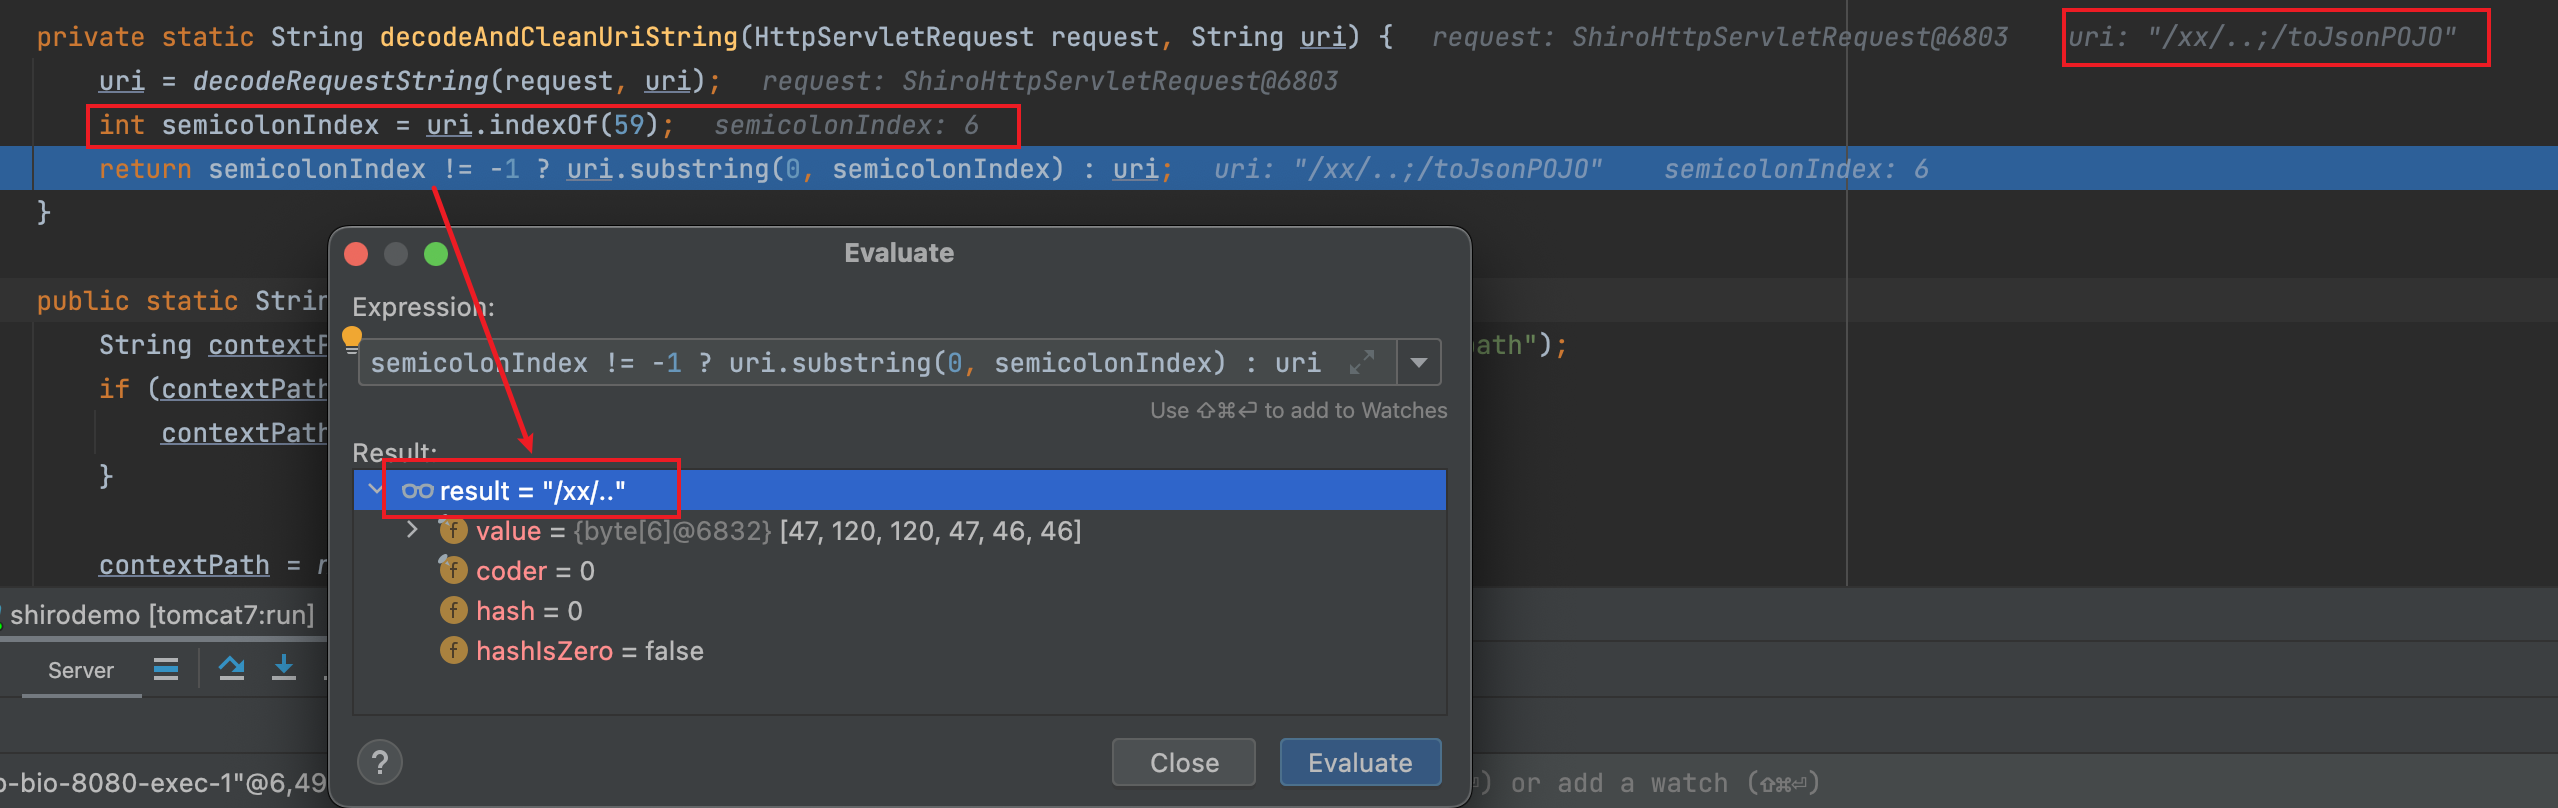Expand the expression field with the expand icon

point(1362,362)
